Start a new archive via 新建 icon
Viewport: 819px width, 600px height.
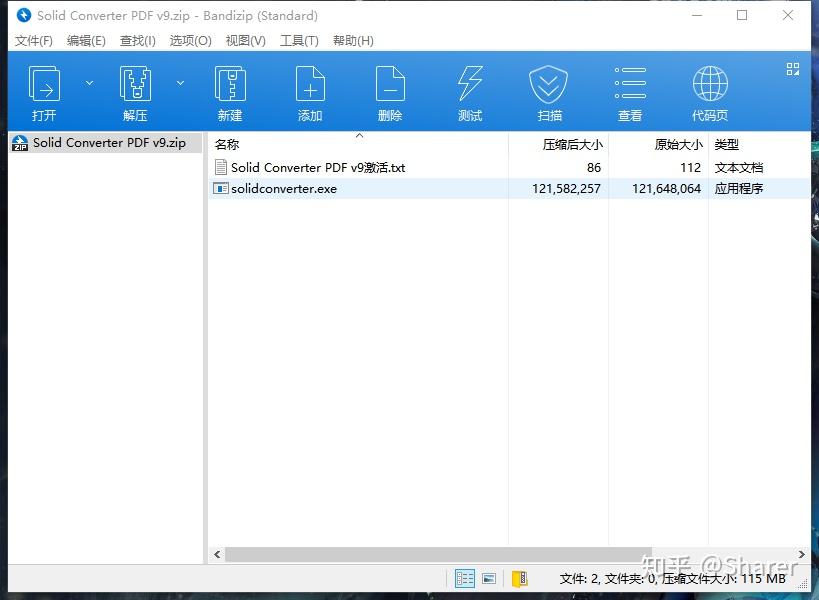coord(229,90)
